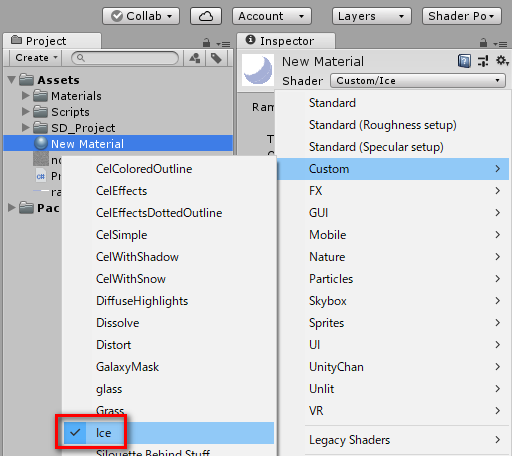Select the Distort shader
This screenshot has width=512, height=456.
[169, 345]
